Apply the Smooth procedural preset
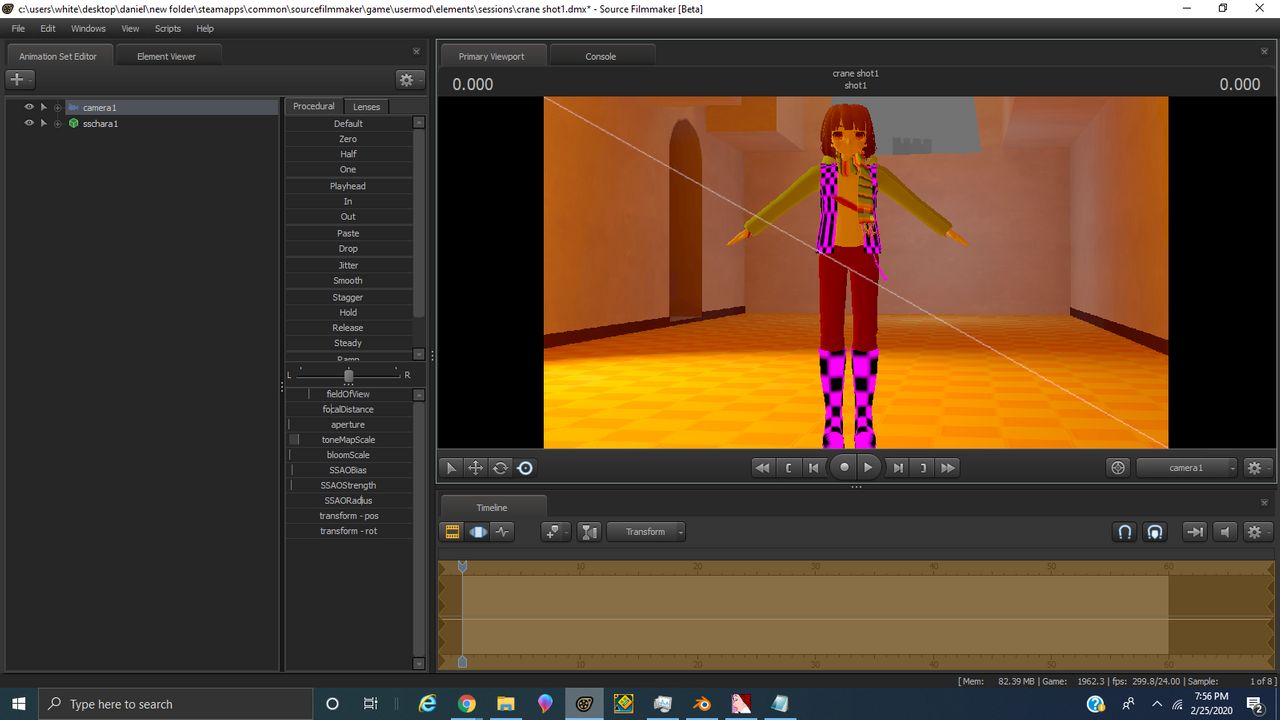1280x720 pixels. pos(348,281)
